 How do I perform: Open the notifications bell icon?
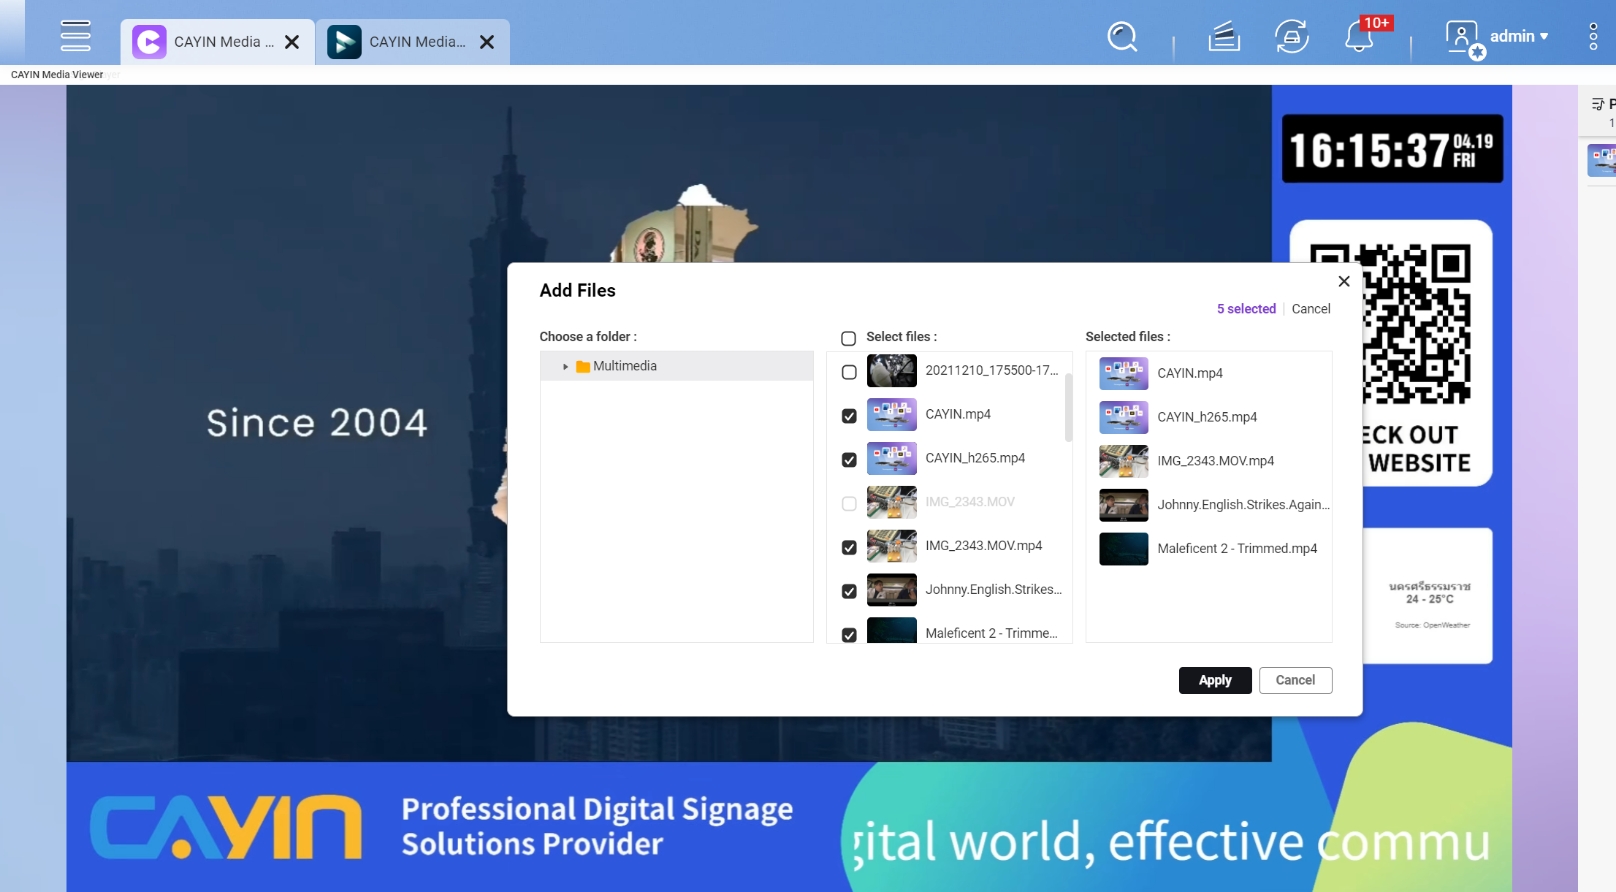tap(1358, 37)
